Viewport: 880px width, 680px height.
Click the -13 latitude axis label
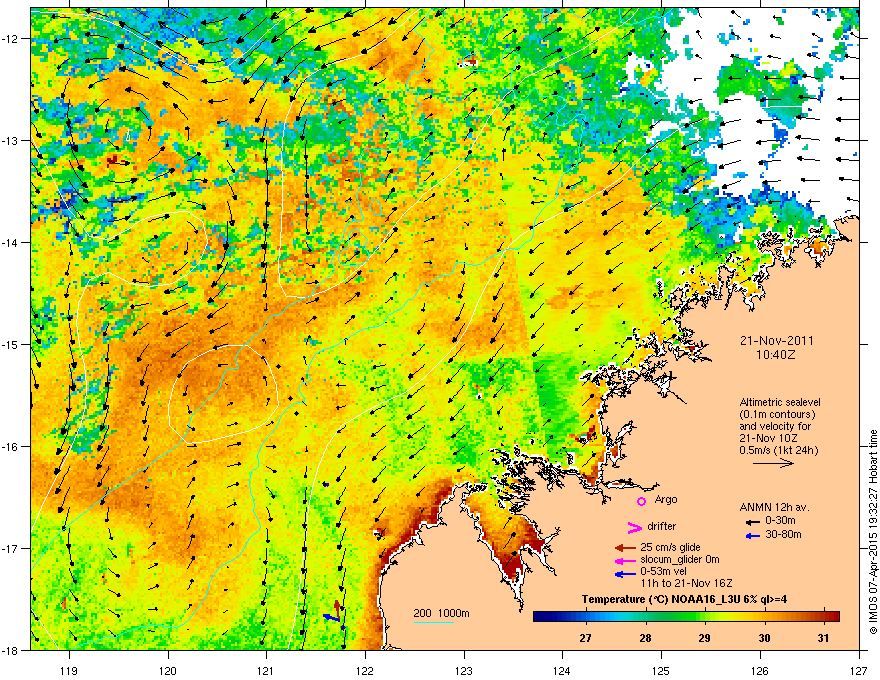click(x=11, y=140)
